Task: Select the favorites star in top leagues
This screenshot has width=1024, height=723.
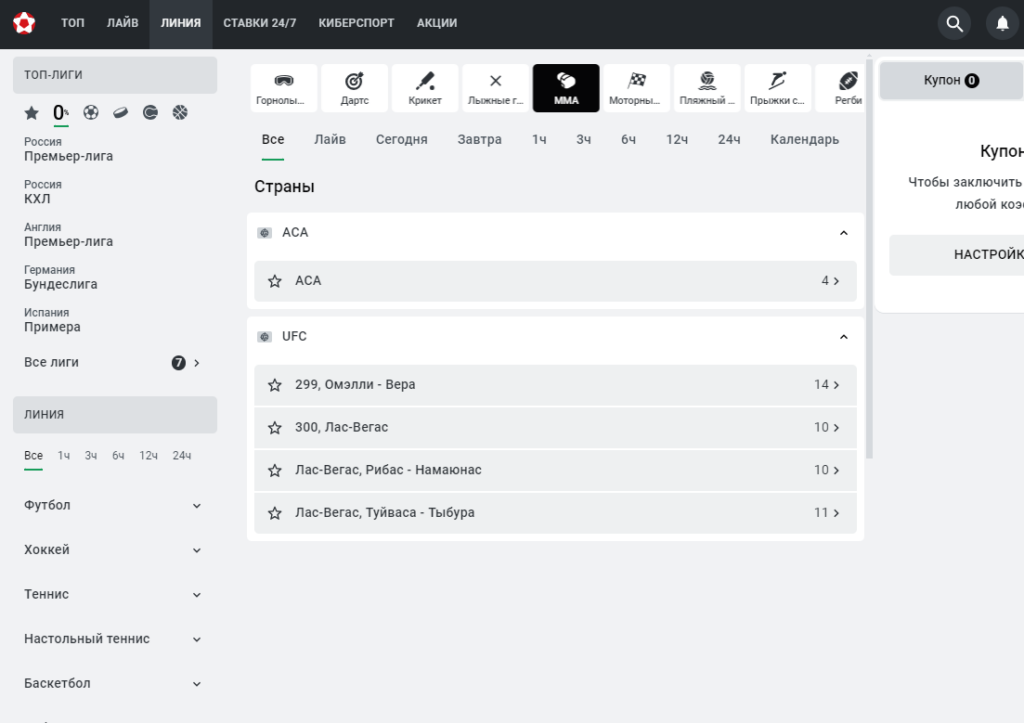Action: click(x=31, y=113)
